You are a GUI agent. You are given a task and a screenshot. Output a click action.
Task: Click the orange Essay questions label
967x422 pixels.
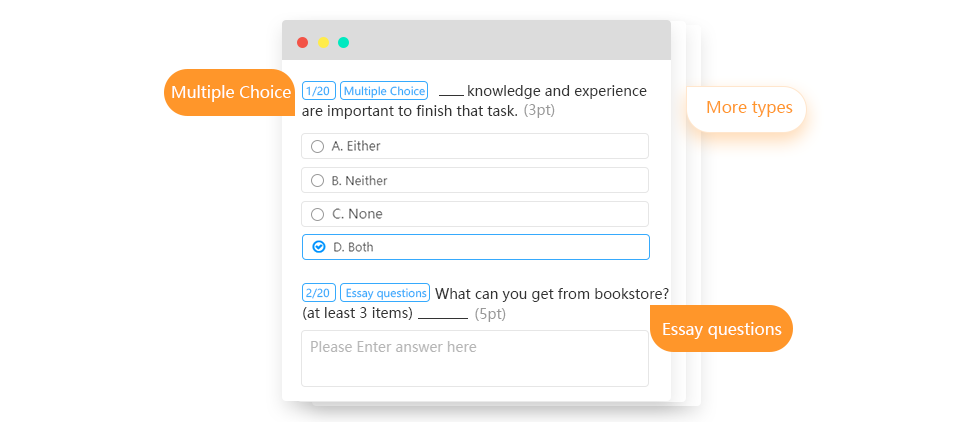pyautogui.click(x=721, y=328)
